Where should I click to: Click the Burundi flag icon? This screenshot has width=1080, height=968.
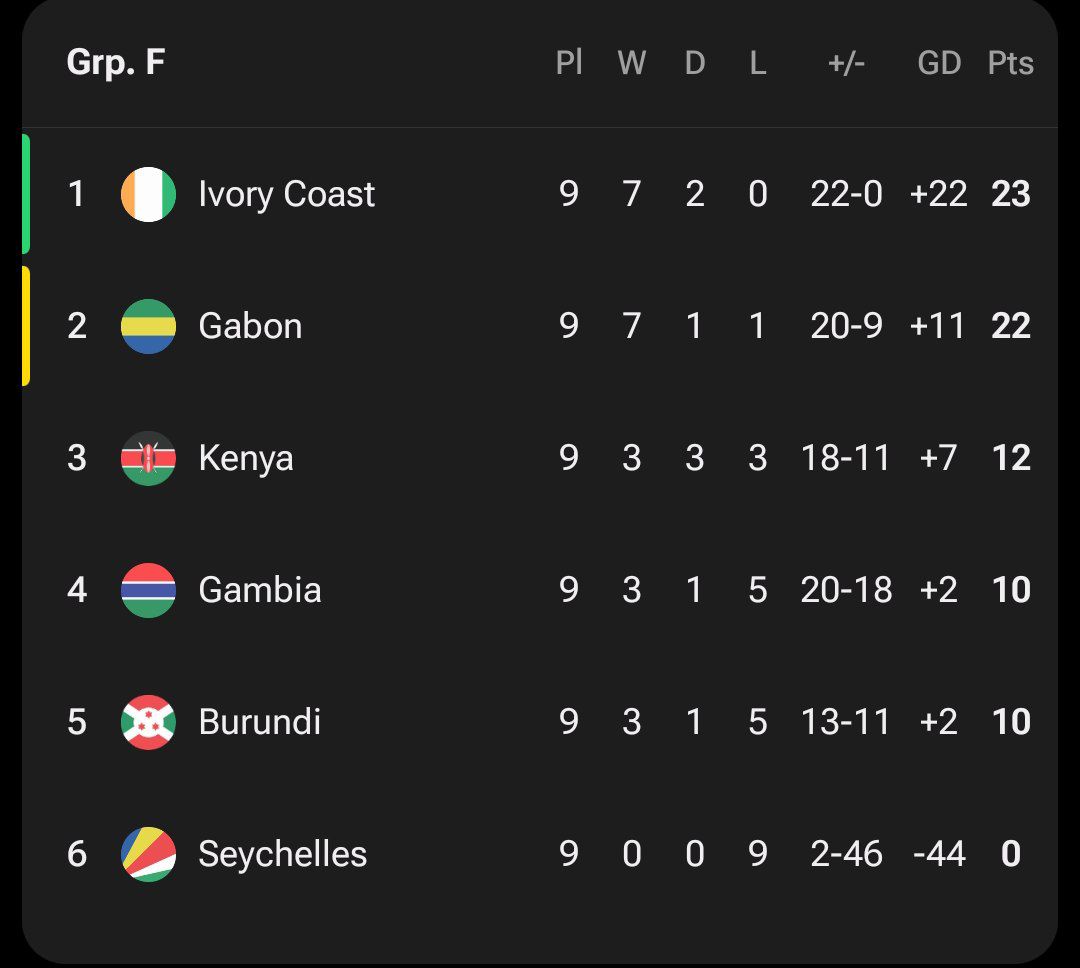[x=148, y=722]
